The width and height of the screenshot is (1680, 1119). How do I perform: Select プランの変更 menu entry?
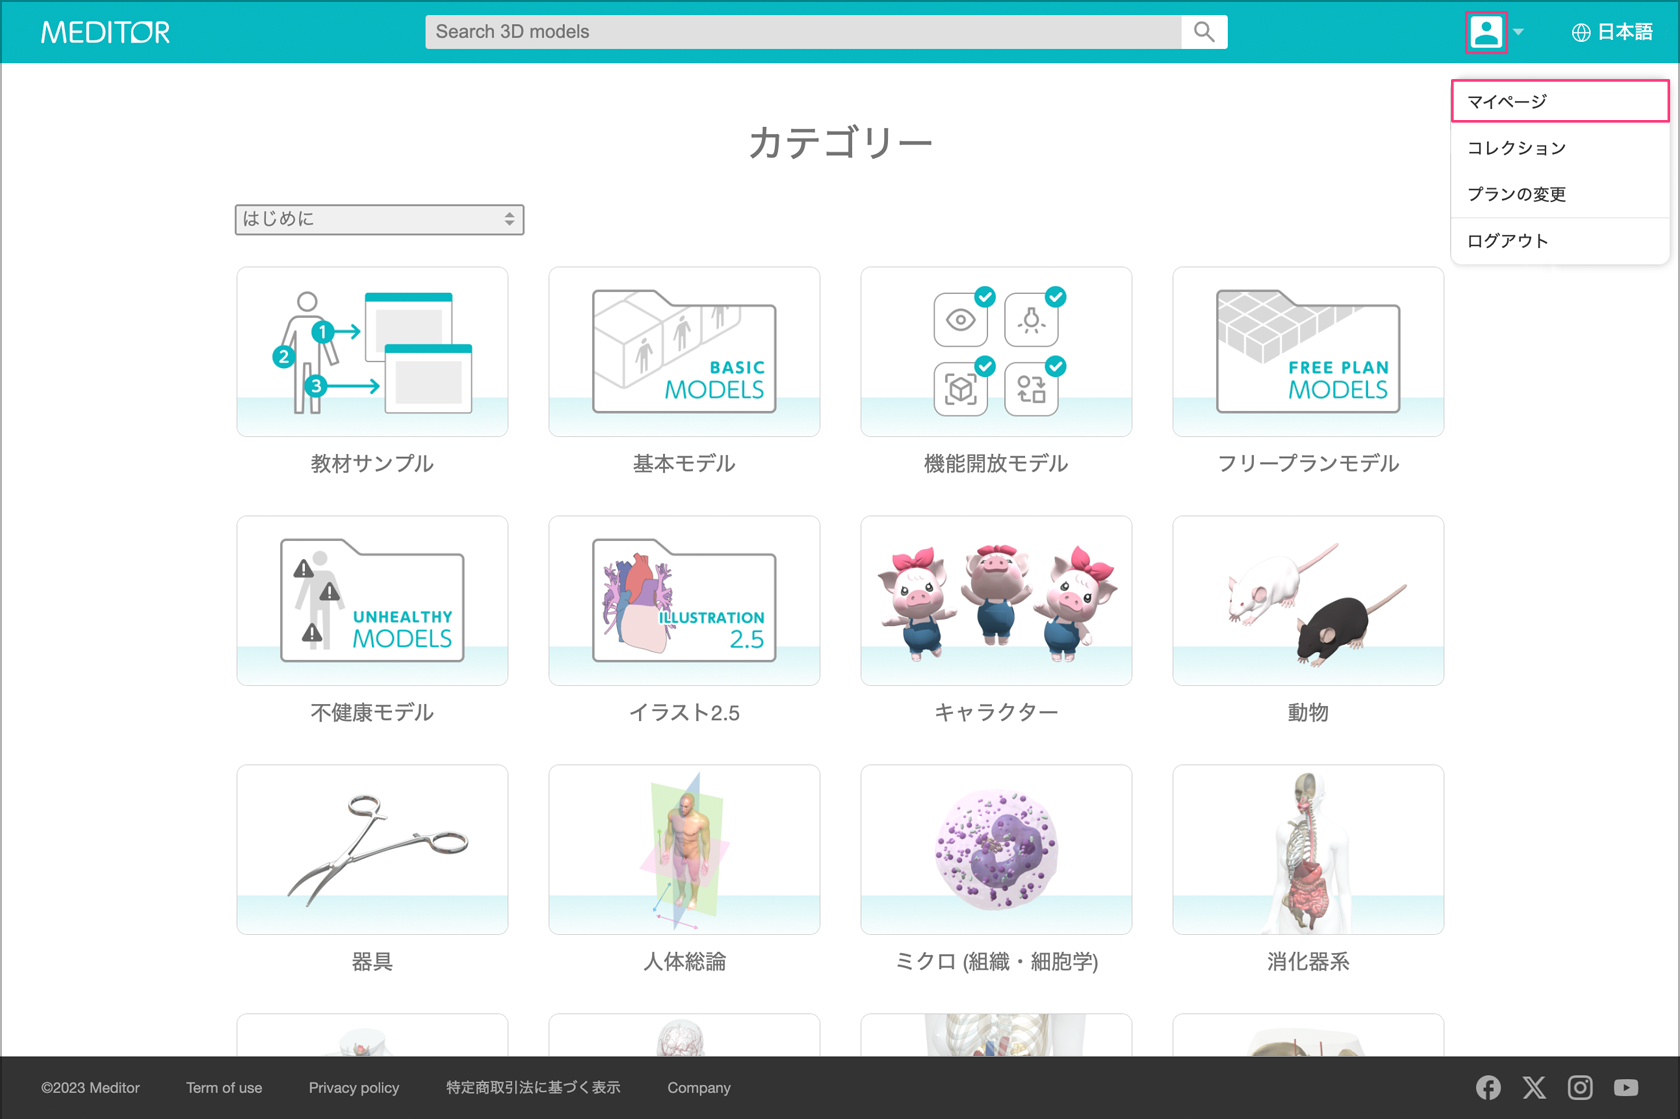click(1516, 194)
